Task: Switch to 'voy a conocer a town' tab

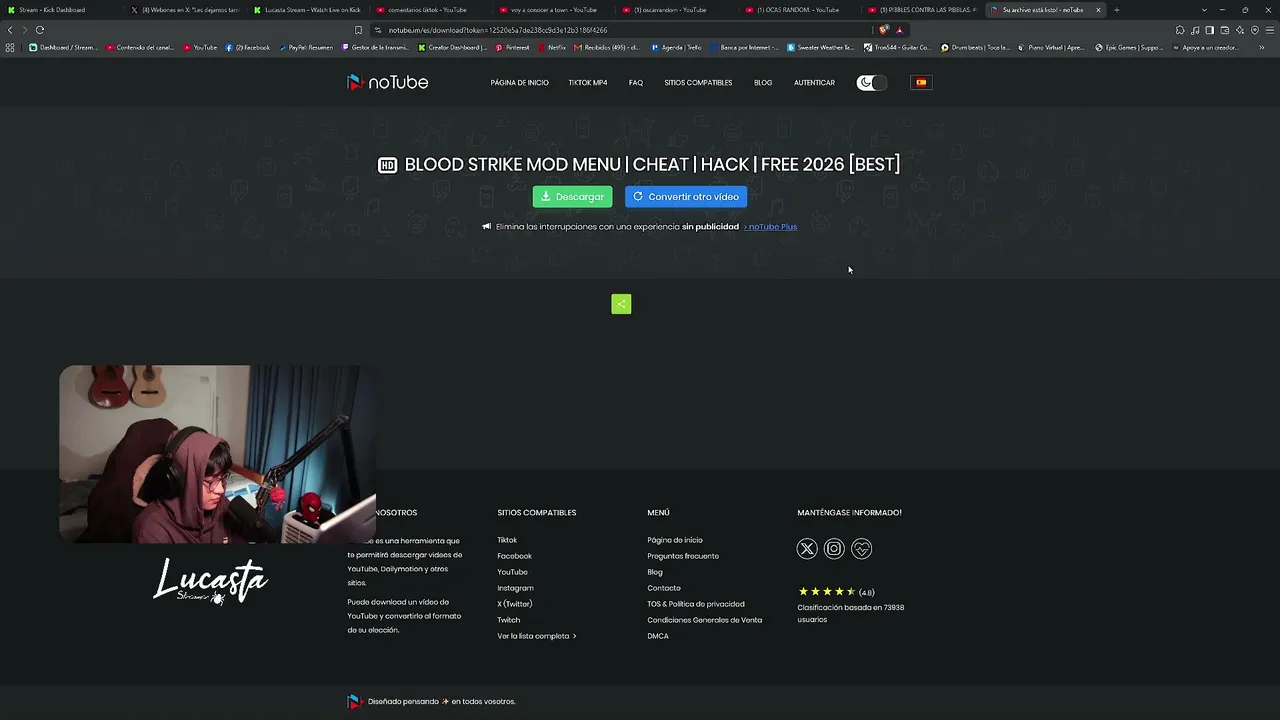Action: [x=554, y=10]
